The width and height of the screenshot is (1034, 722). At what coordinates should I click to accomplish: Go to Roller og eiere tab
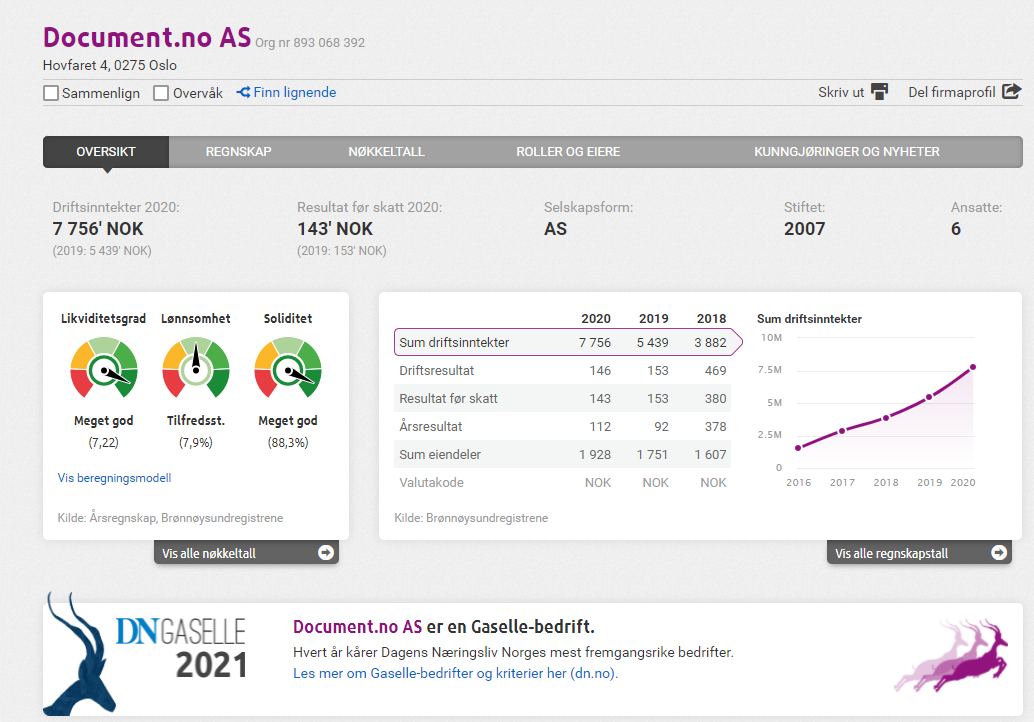[568, 152]
